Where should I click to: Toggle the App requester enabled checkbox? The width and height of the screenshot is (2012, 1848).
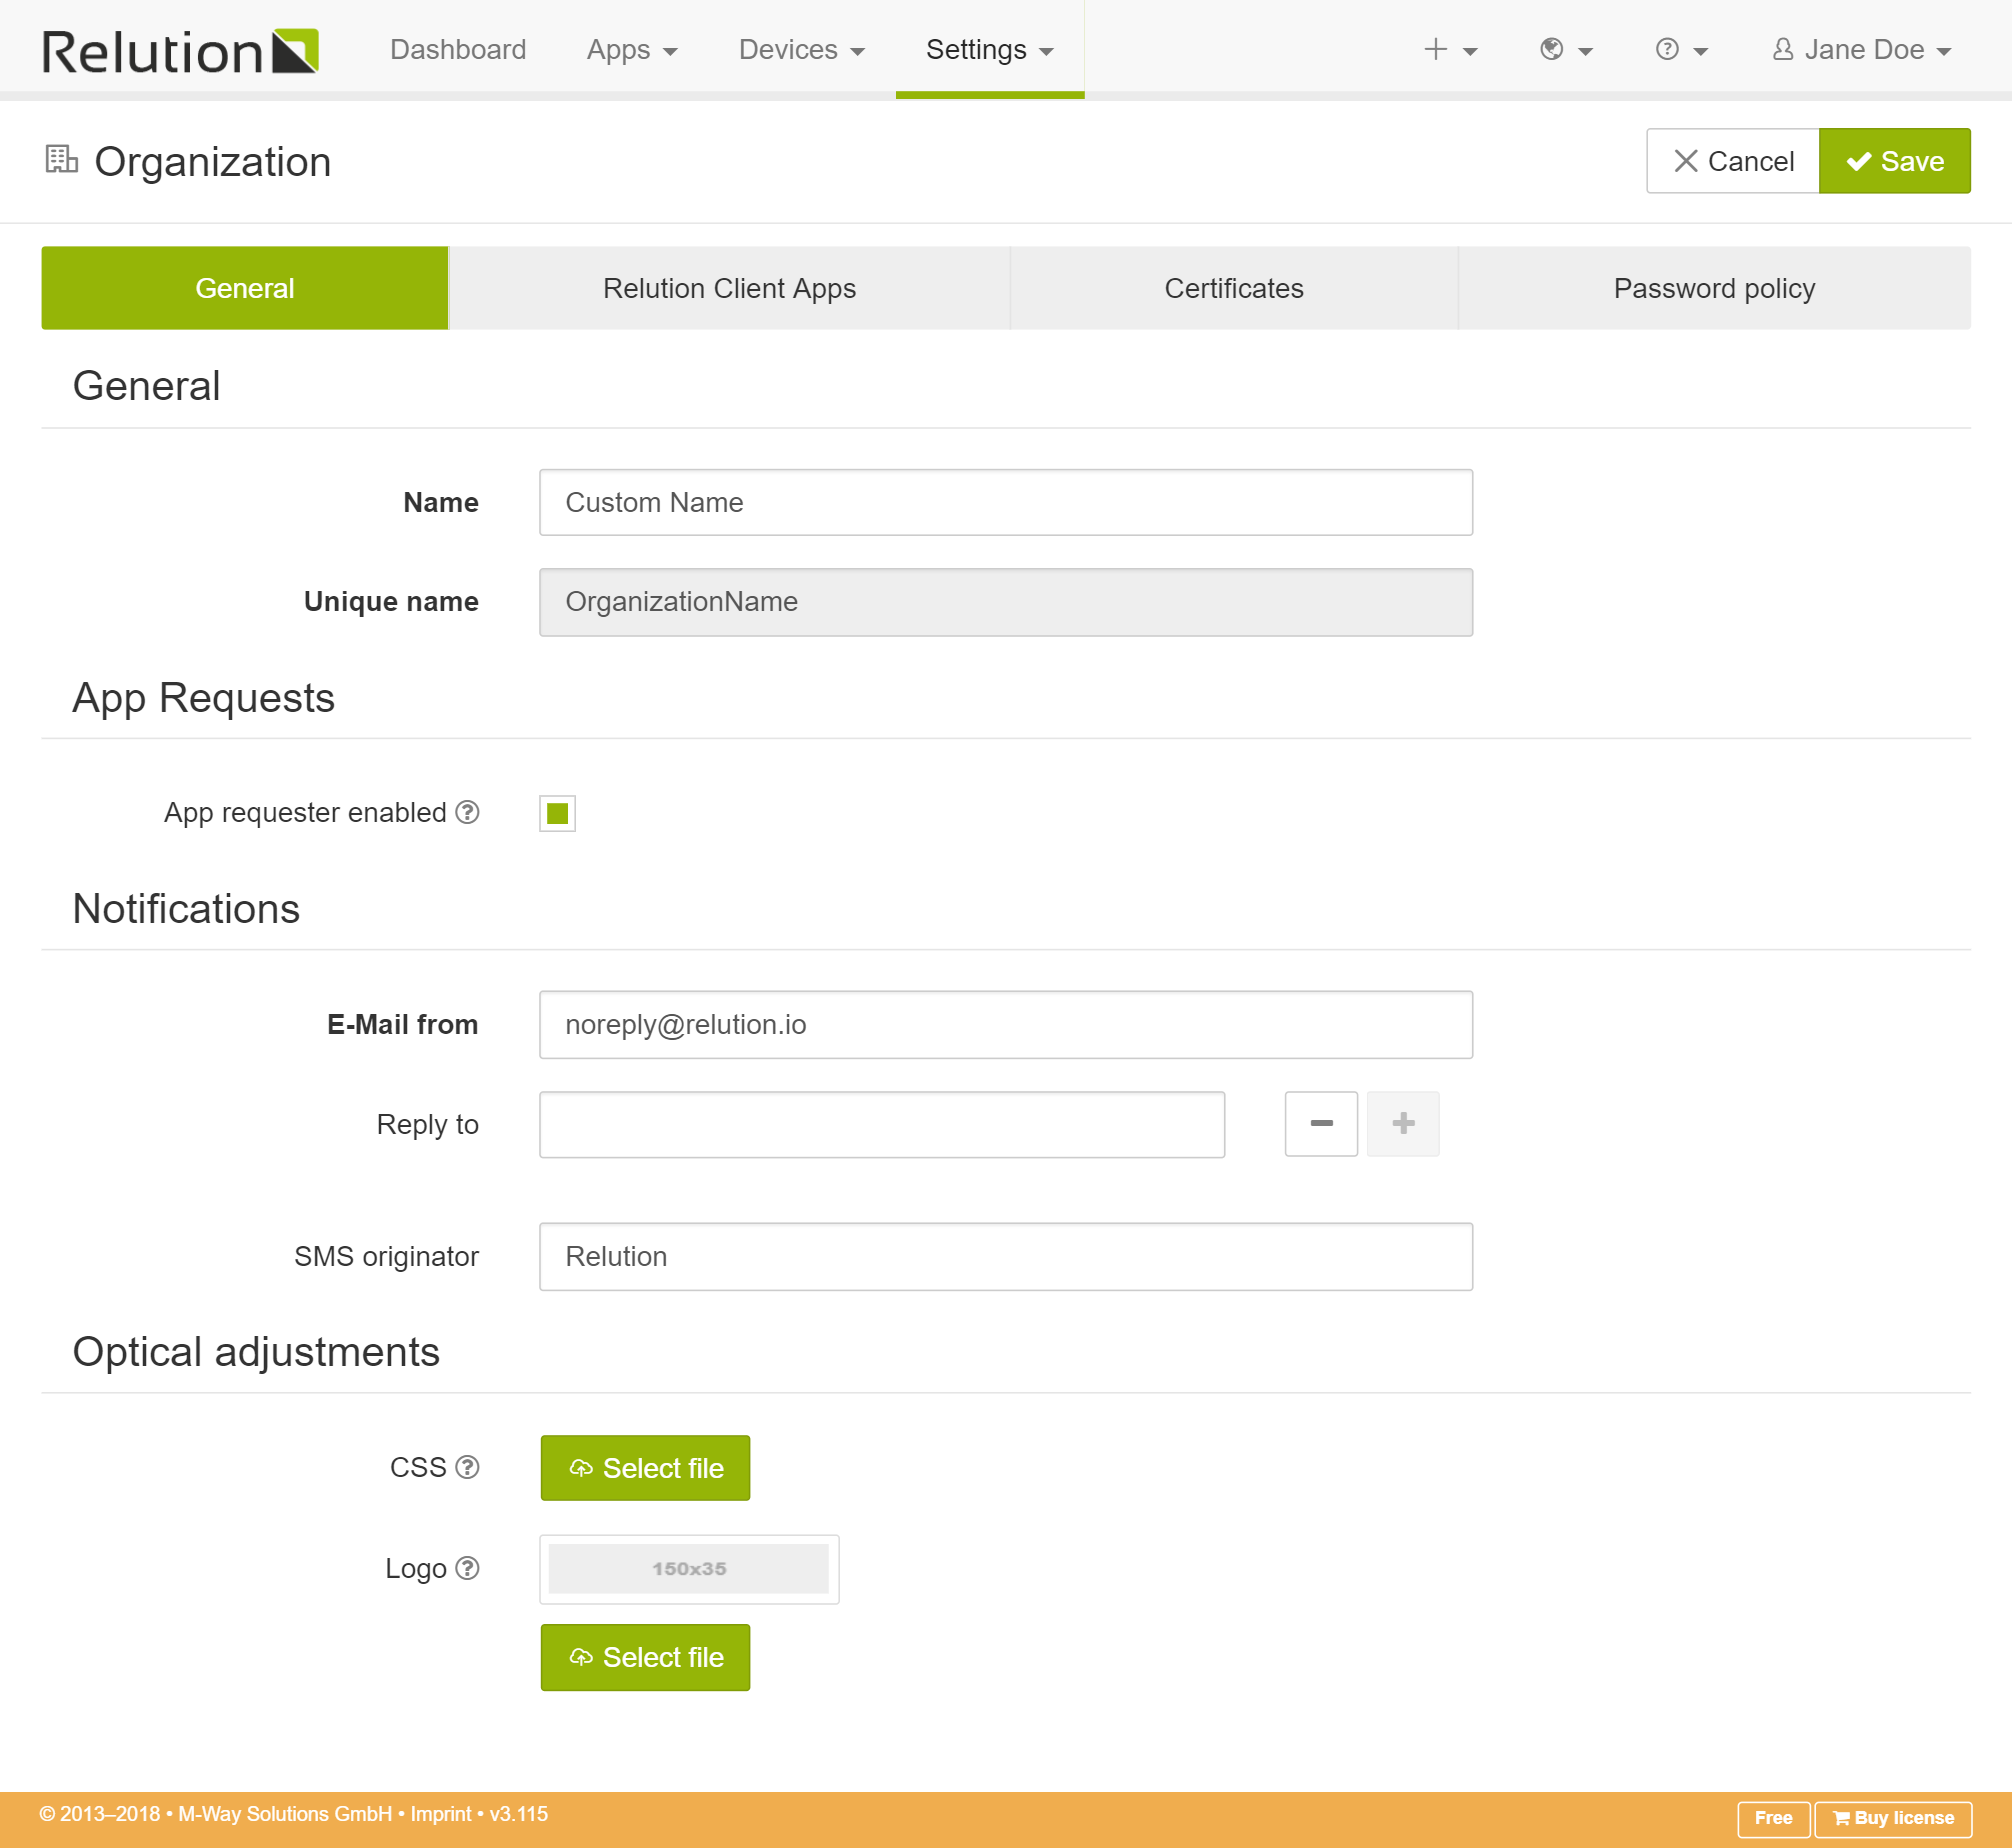(x=557, y=813)
